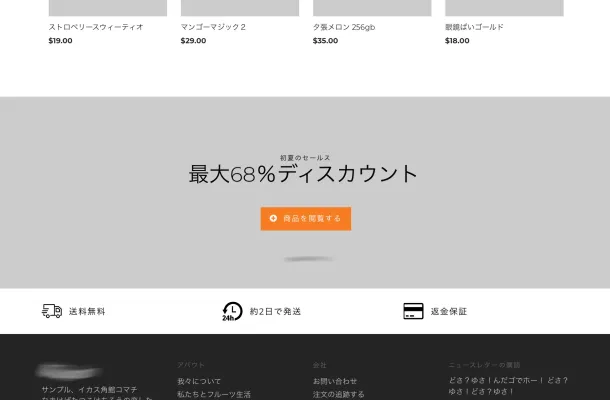Click the refund guarantee card icon

pyautogui.click(x=413, y=311)
